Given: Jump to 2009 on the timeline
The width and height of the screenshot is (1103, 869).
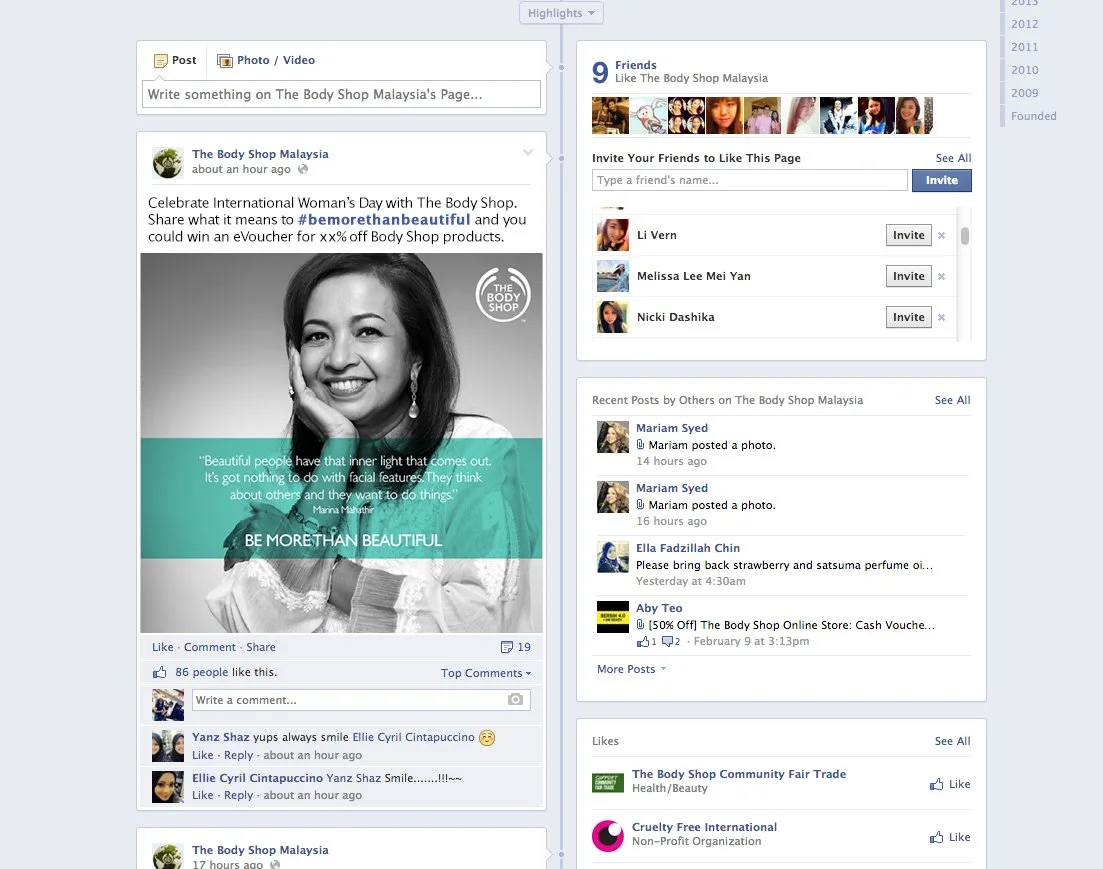Looking at the screenshot, I should [1024, 93].
